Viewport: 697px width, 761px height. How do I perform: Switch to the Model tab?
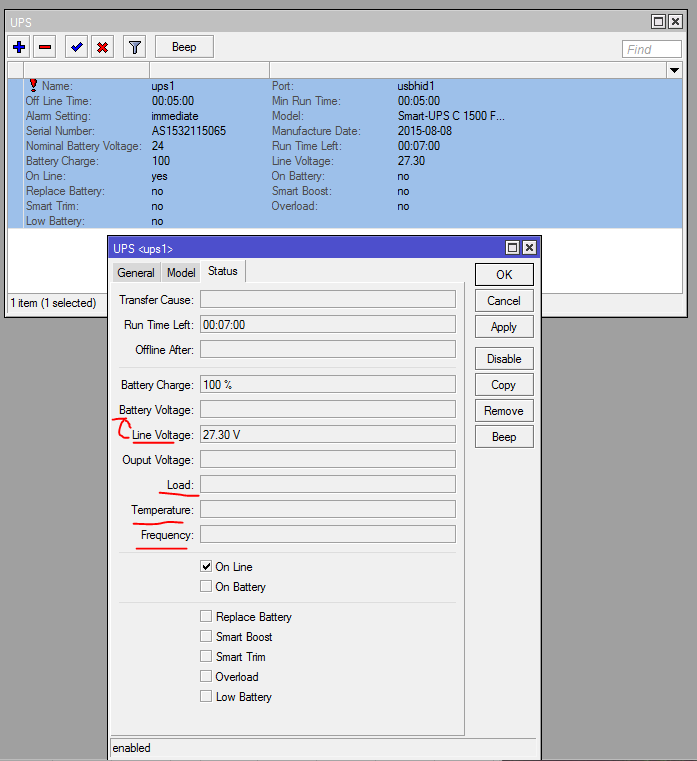(181, 273)
